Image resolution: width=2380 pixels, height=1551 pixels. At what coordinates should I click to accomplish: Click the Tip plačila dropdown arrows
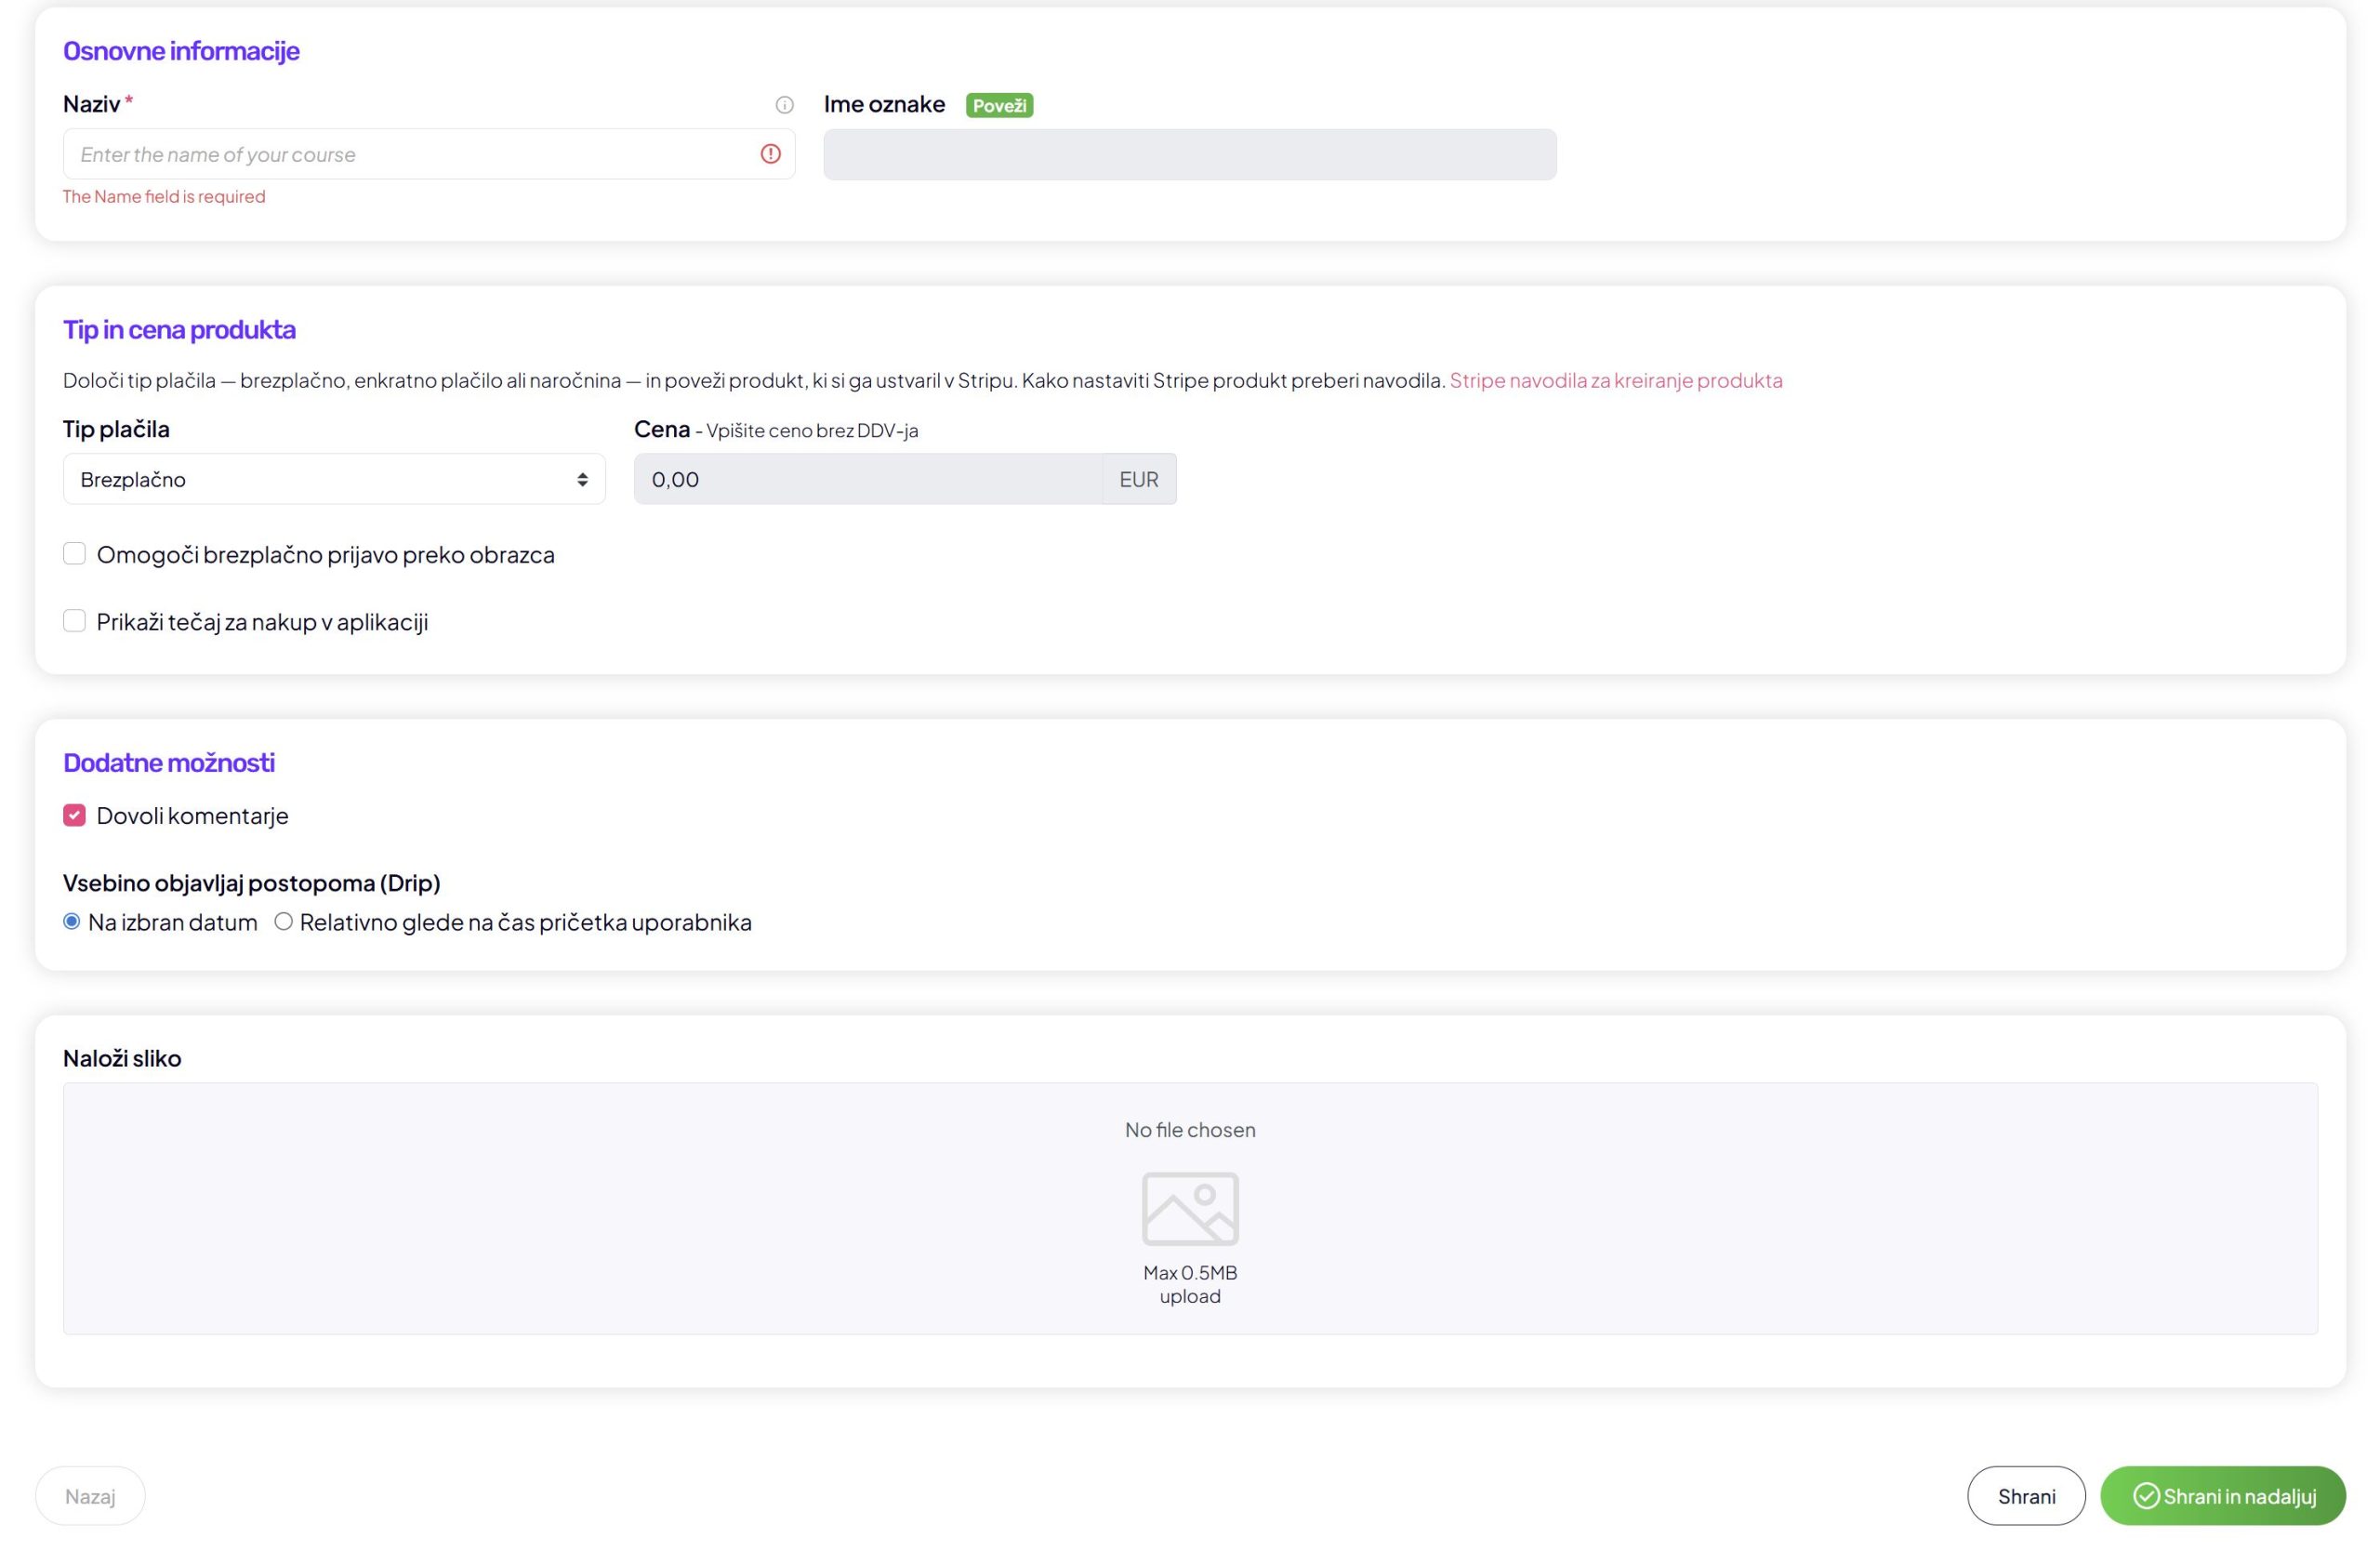click(582, 480)
